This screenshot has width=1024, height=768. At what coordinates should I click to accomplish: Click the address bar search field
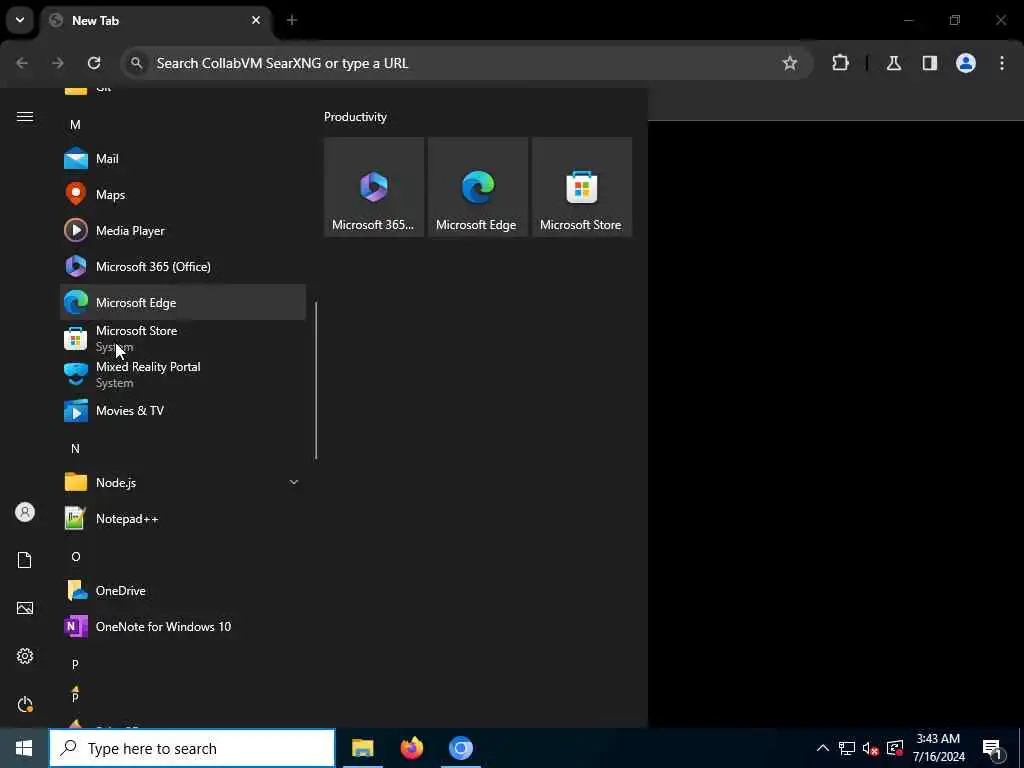click(466, 63)
